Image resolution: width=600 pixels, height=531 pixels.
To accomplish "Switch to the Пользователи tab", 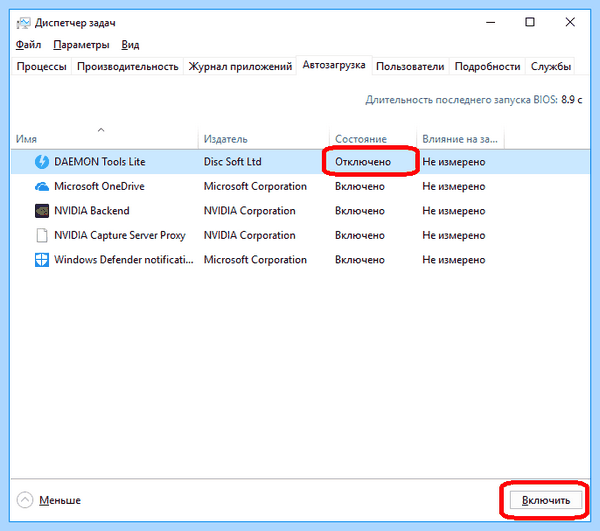I will coord(410,67).
